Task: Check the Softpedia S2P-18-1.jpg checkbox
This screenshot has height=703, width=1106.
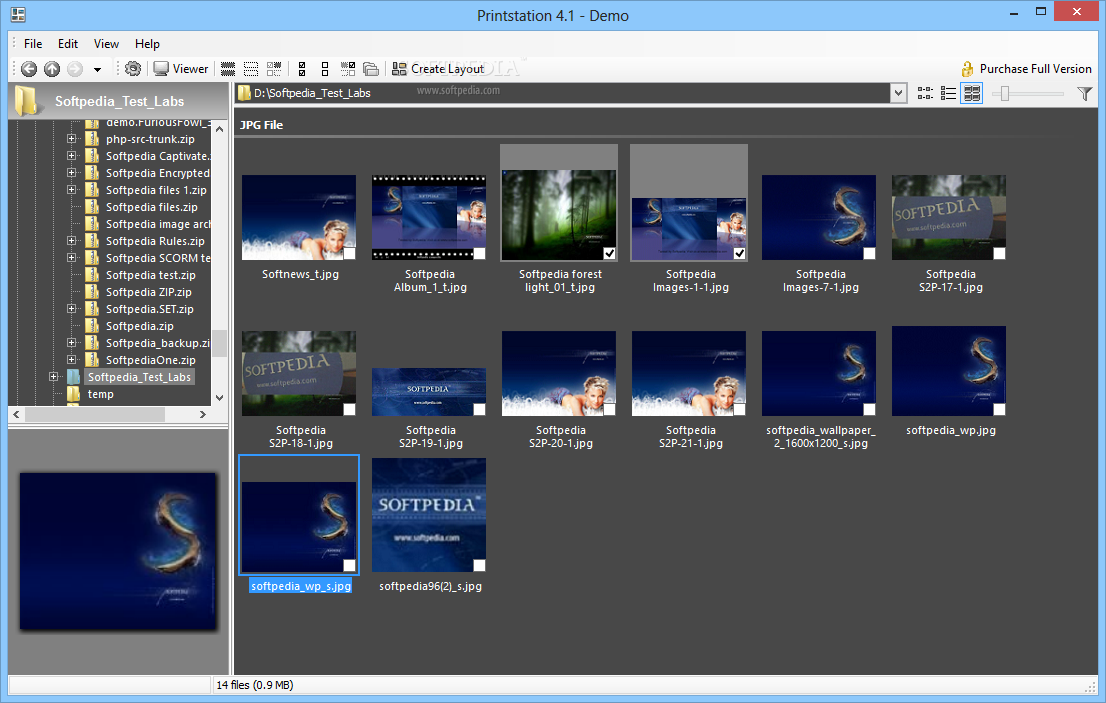Action: tap(349, 409)
